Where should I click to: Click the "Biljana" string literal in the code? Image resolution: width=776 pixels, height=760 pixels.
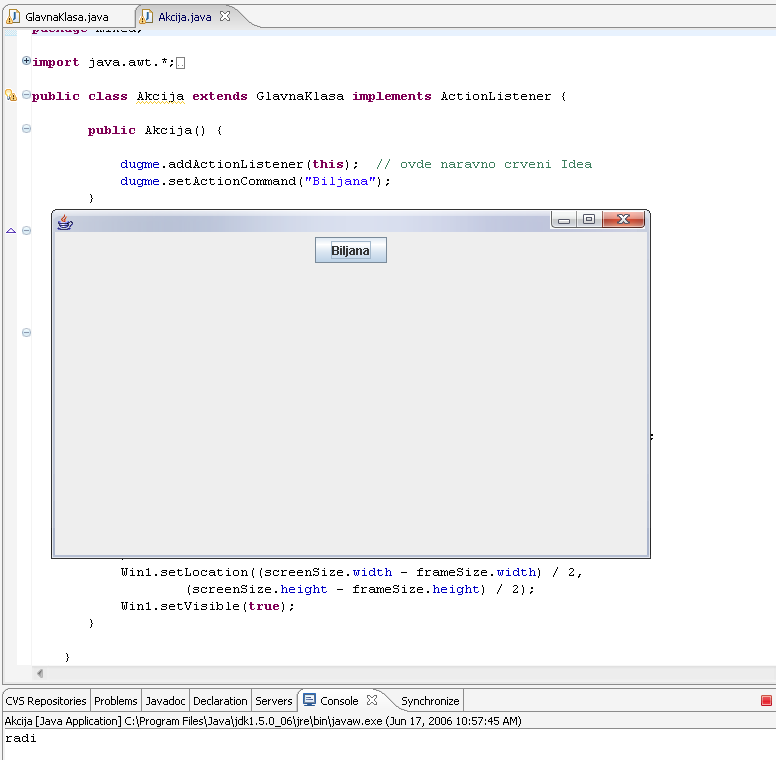point(340,181)
